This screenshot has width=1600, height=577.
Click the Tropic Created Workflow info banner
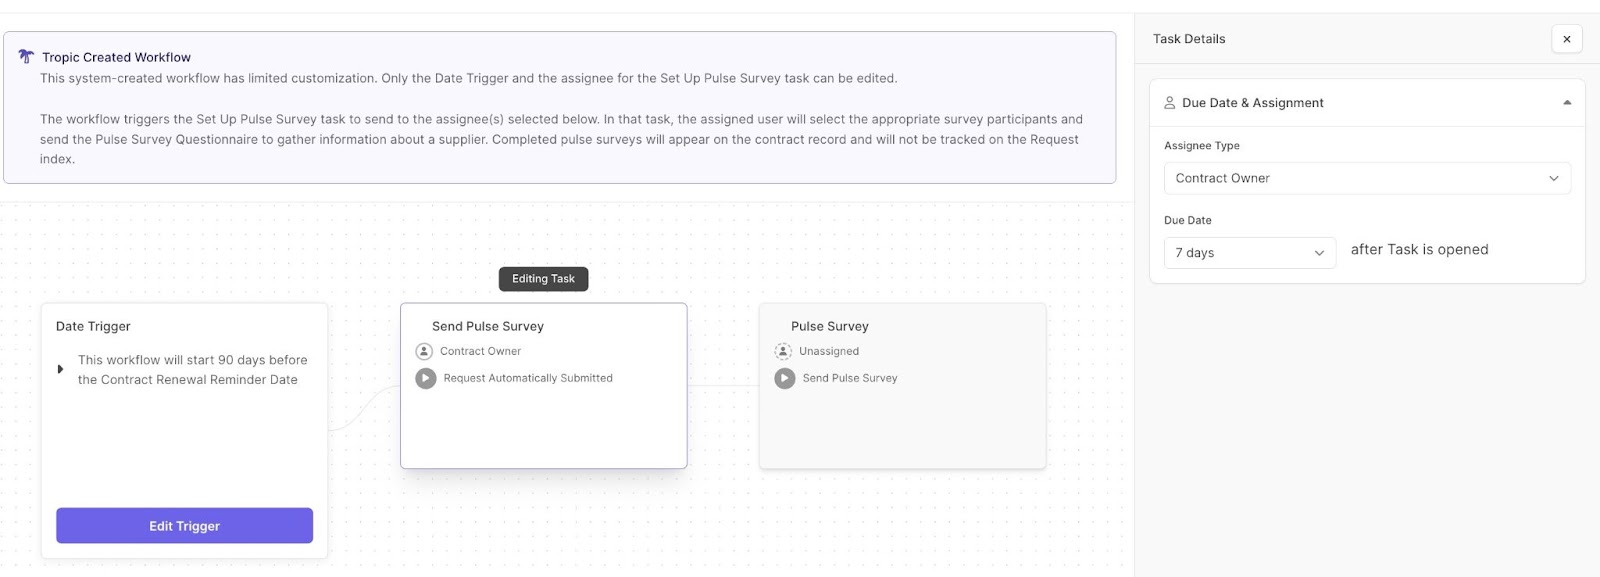[559, 108]
